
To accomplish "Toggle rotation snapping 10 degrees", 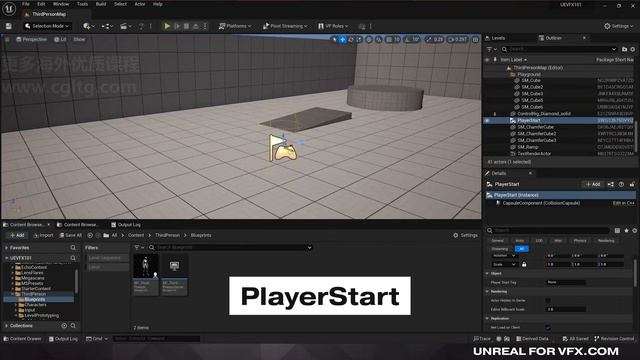I will pyautogui.click(x=412, y=40).
